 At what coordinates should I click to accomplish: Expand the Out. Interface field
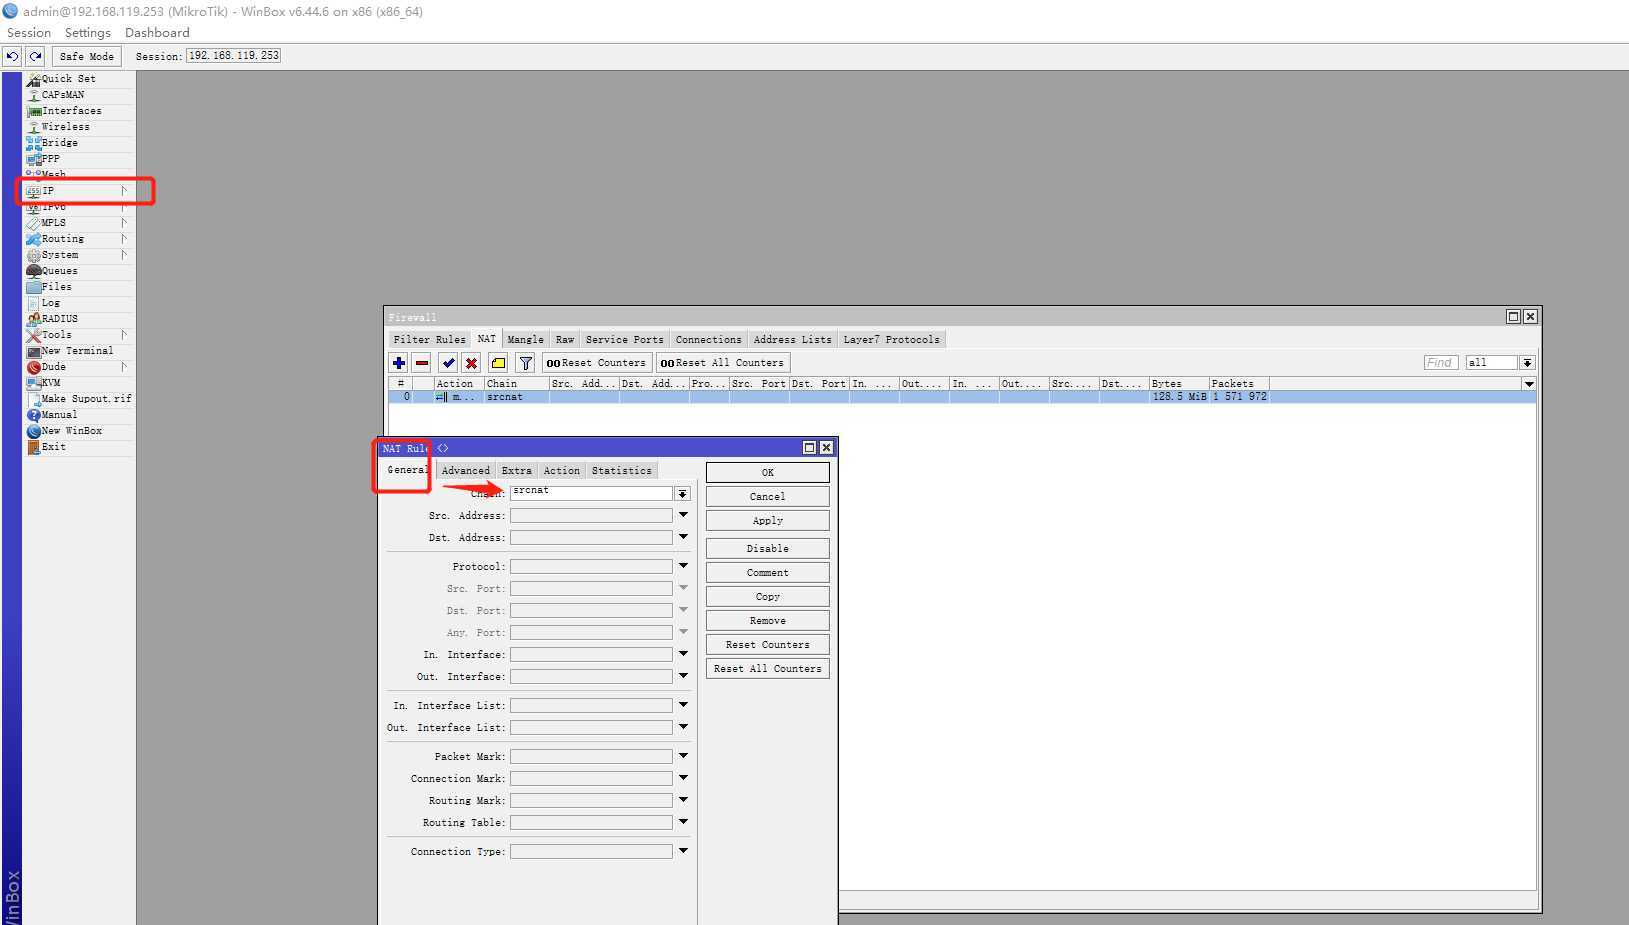(683, 676)
